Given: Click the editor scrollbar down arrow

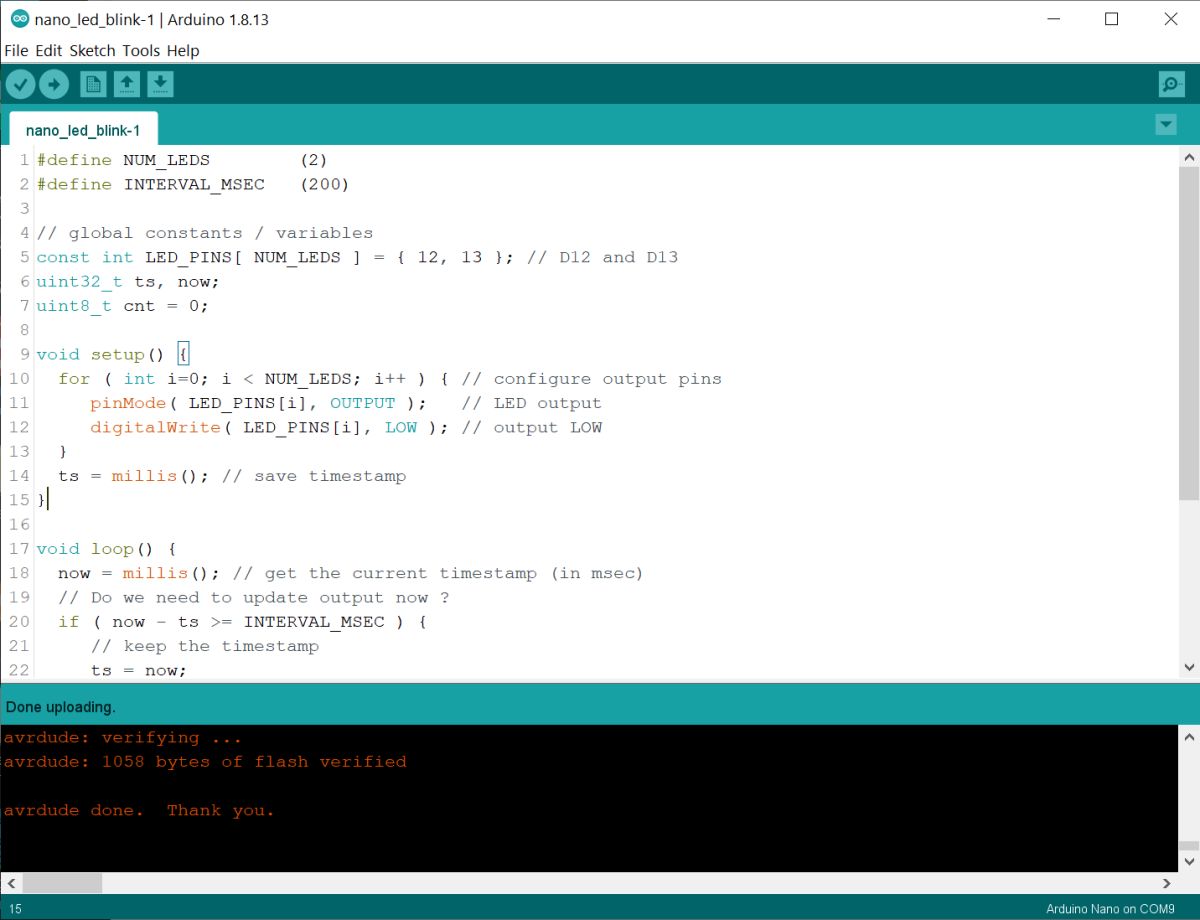Looking at the screenshot, I should [1189, 667].
